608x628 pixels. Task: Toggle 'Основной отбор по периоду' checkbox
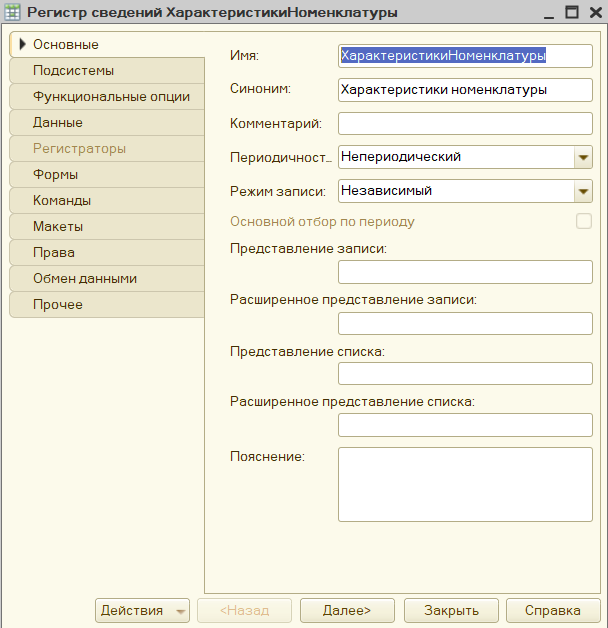(x=584, y=221)
